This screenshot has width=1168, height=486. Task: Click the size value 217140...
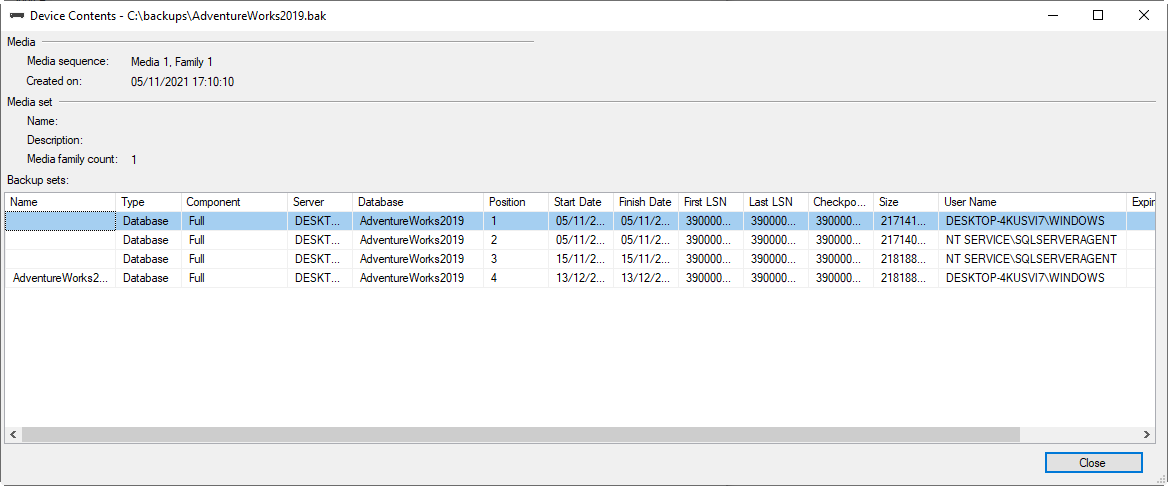tap(907, 240)
